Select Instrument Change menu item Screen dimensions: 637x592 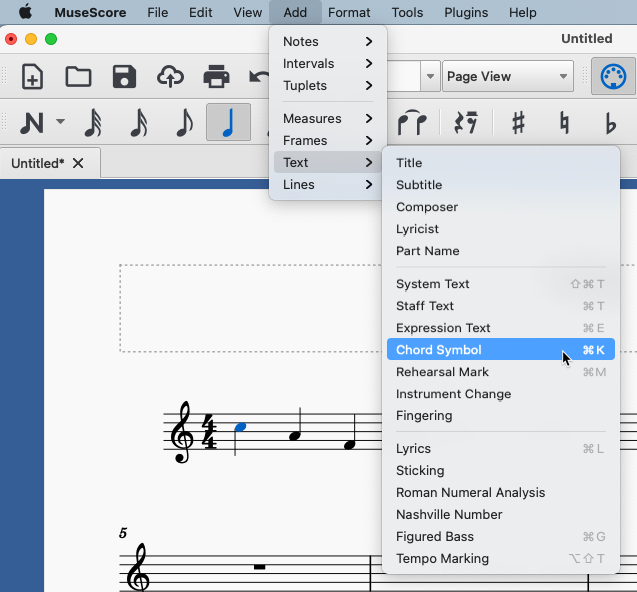[x=500, y=394]
